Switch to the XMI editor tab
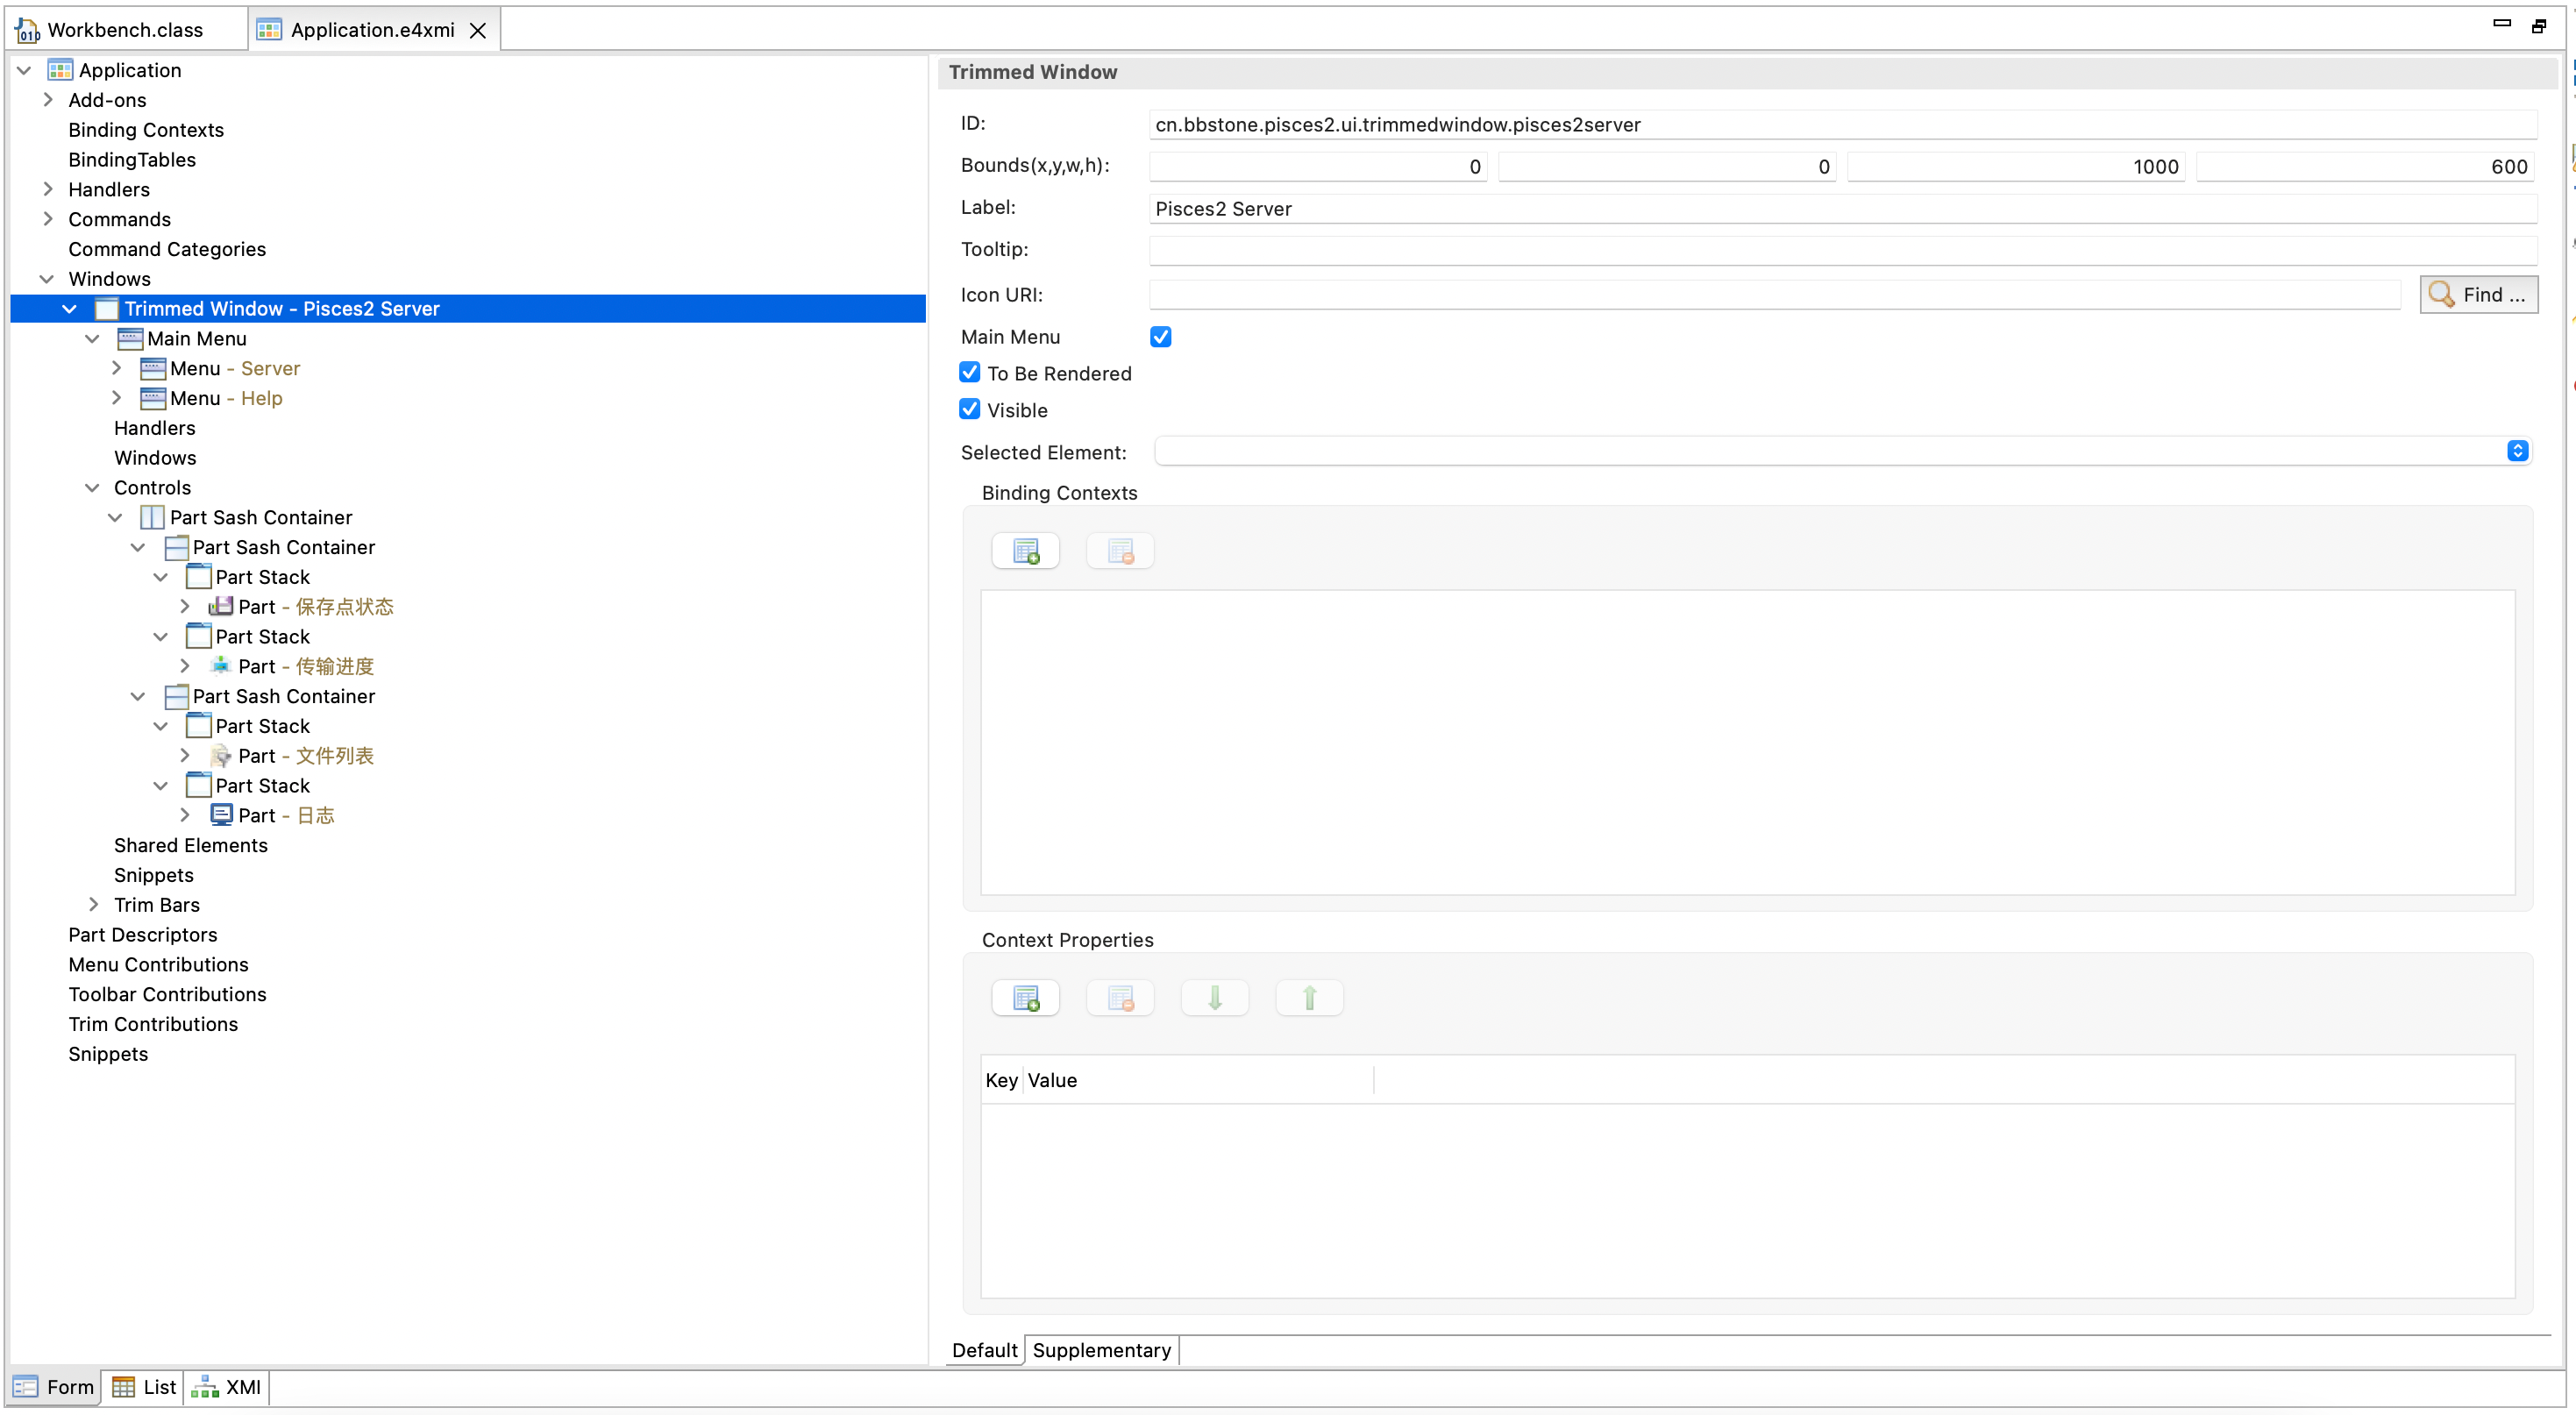 click(x=228, y=1387)
